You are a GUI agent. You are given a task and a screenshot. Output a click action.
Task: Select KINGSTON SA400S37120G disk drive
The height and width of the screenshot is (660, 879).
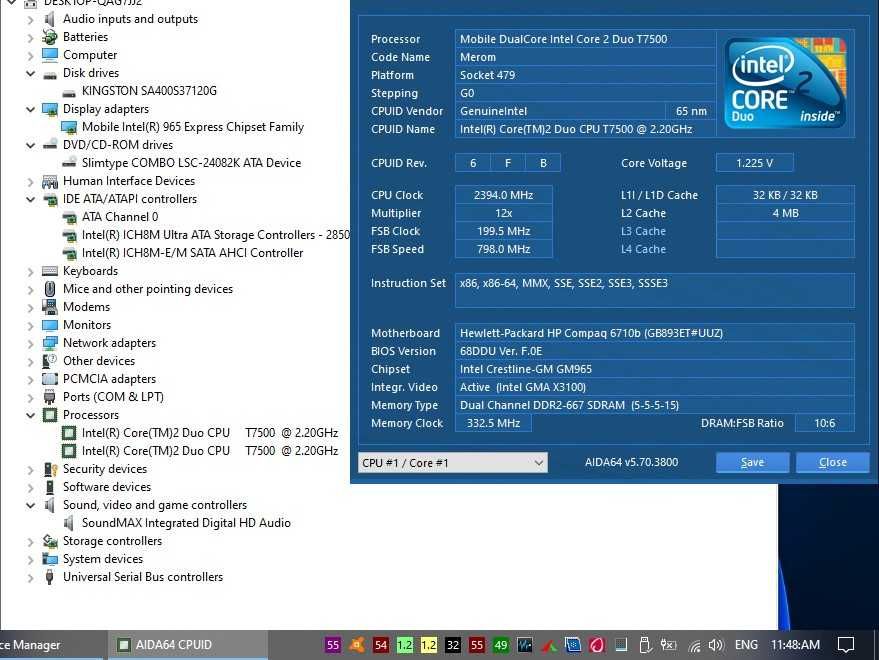tap(149, 91)
